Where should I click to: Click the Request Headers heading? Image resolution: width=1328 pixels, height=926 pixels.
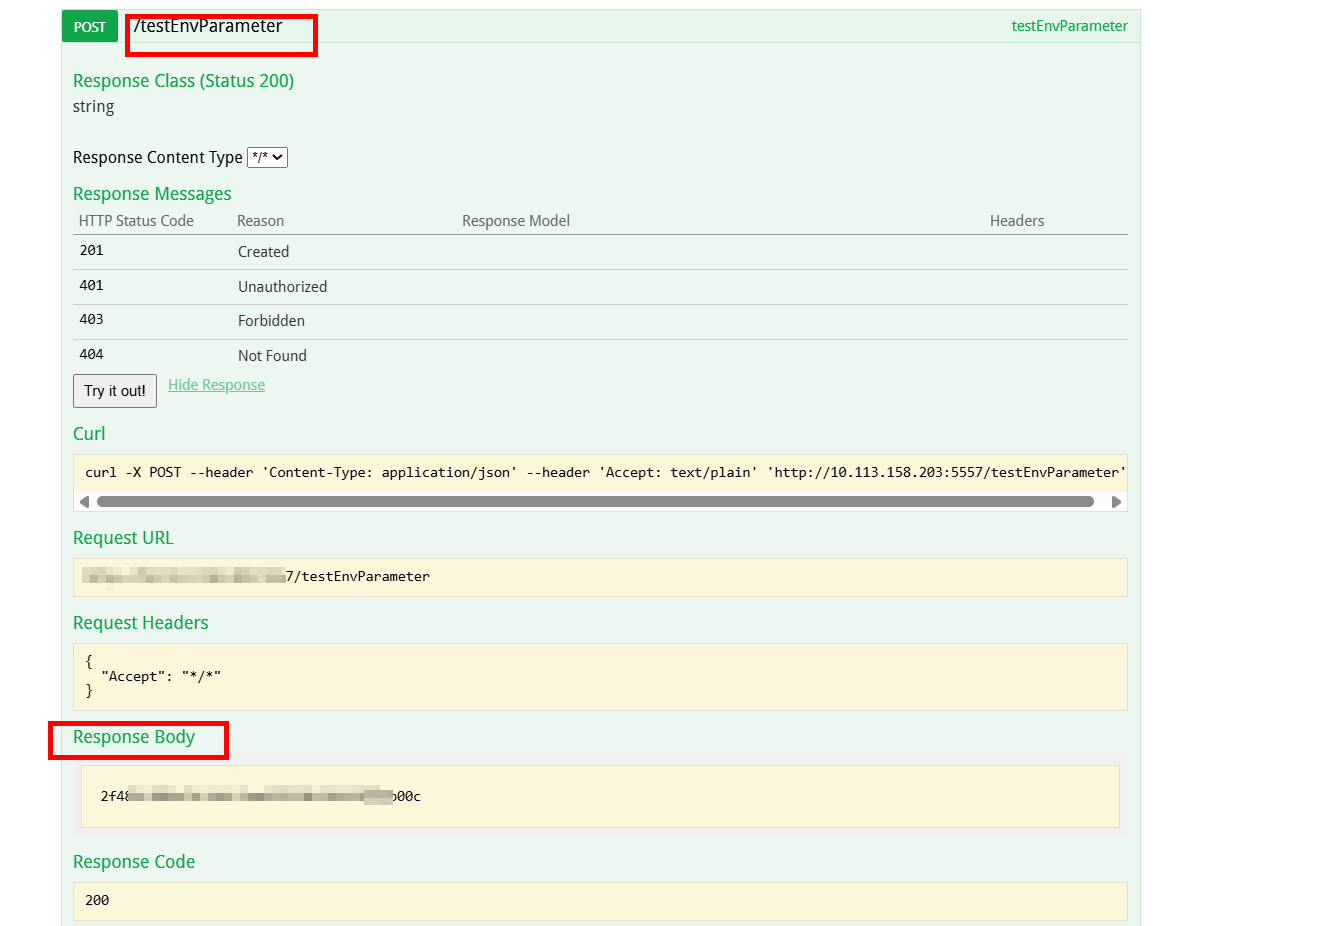(140, 623)
